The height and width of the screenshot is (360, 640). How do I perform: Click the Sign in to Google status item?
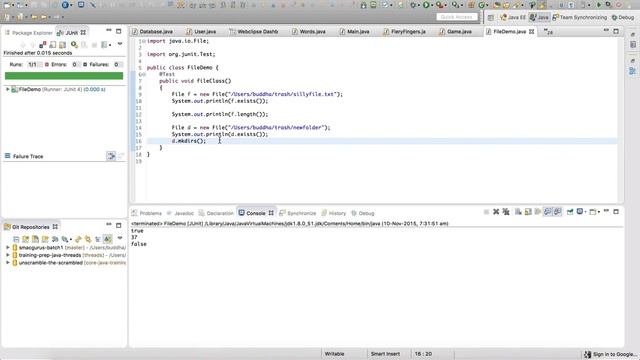(611, 354)
